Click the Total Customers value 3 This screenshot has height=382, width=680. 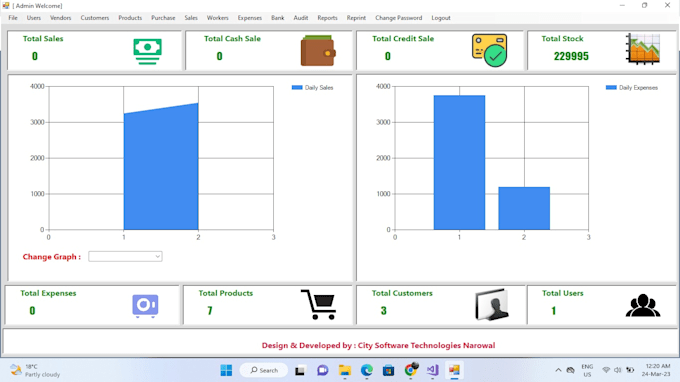pyautogui.click(x=383, y=310)
